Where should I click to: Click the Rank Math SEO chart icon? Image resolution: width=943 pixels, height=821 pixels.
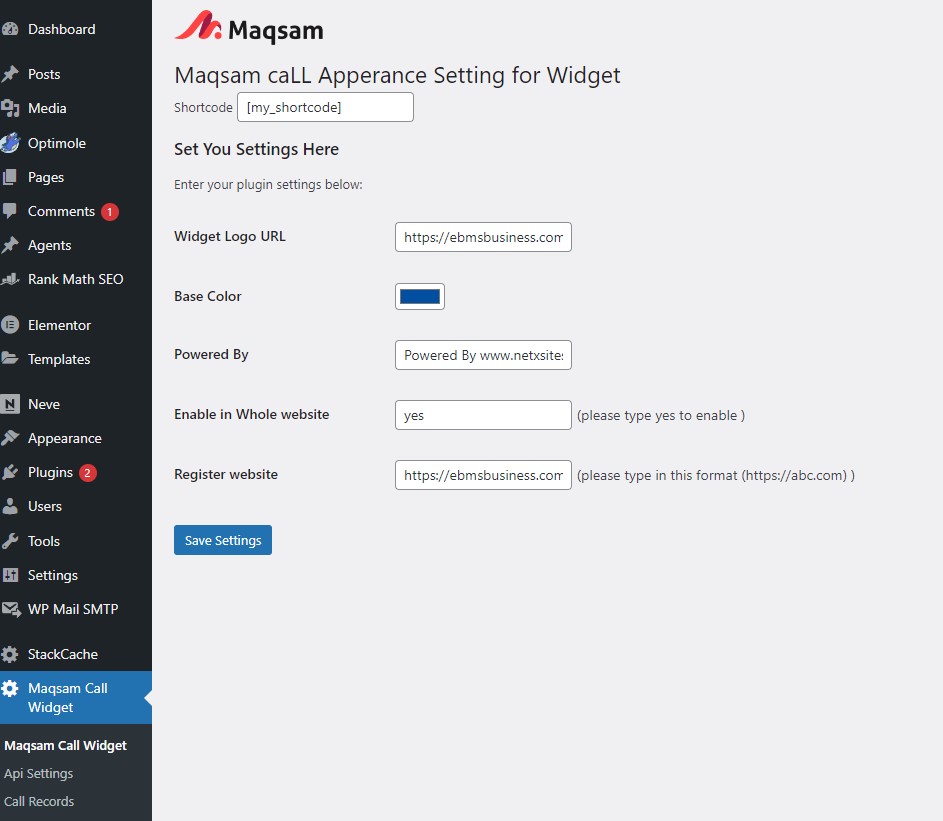(x=10, y=279)
